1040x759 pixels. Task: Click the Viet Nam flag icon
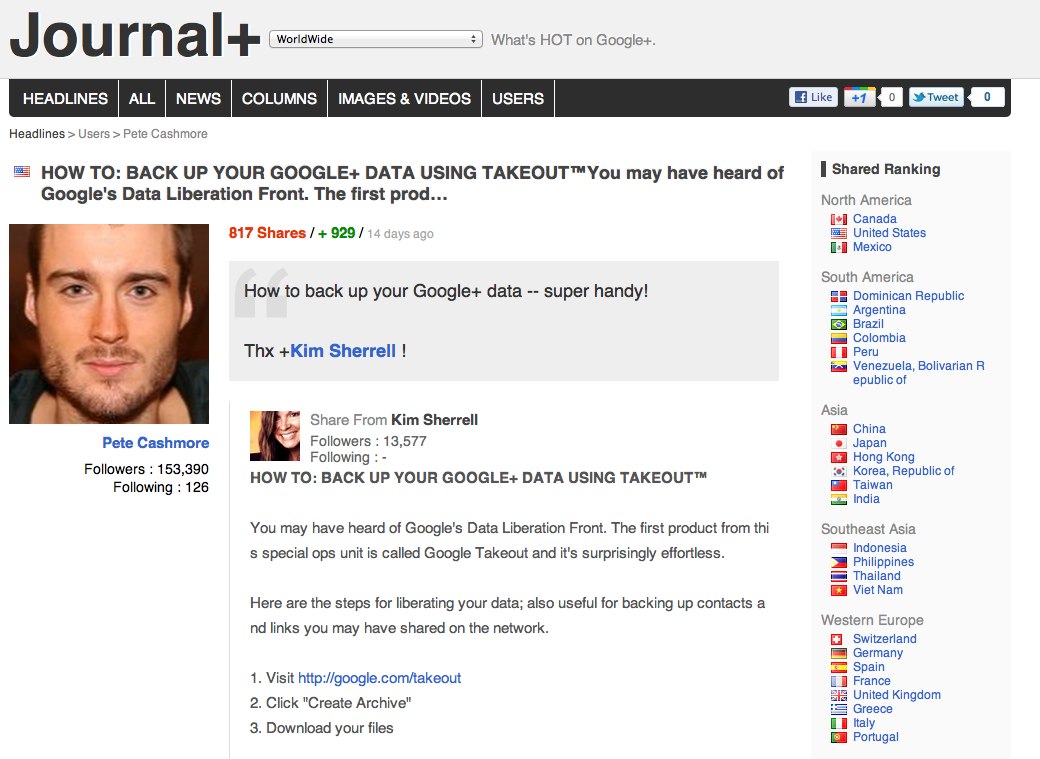point(839,590)
